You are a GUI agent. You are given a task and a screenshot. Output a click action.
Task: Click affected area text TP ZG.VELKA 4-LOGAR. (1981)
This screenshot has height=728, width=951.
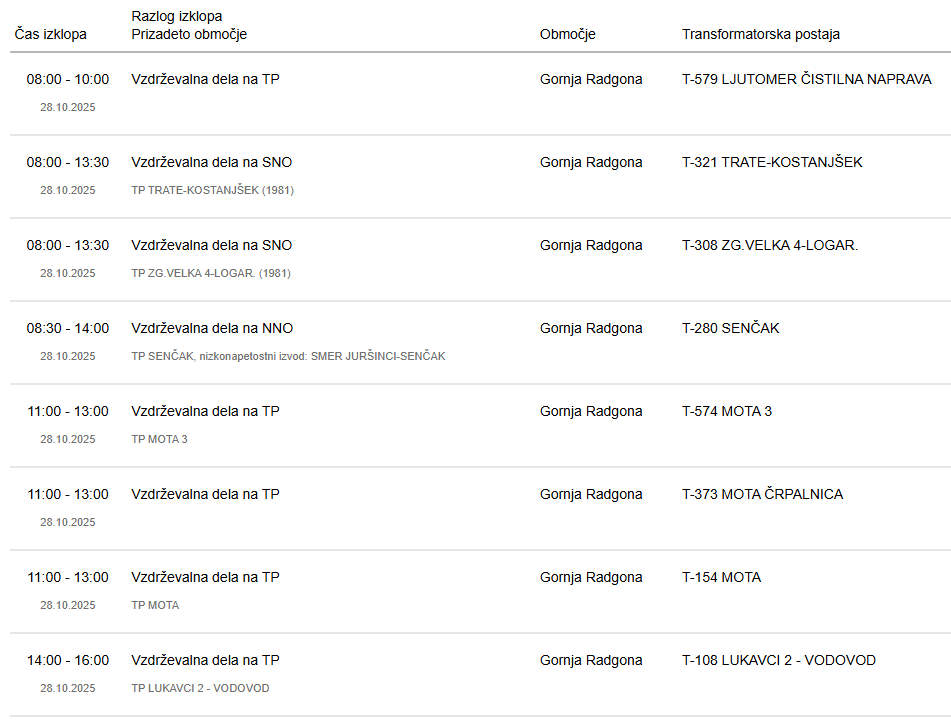(x=211, y=273)
